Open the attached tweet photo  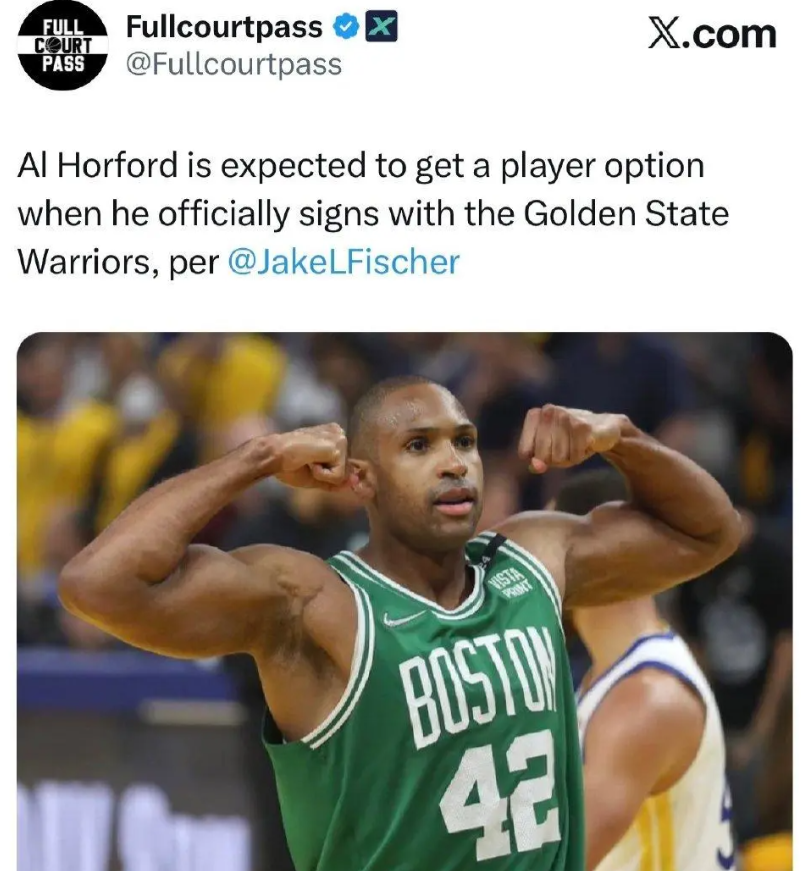point(404,602)
